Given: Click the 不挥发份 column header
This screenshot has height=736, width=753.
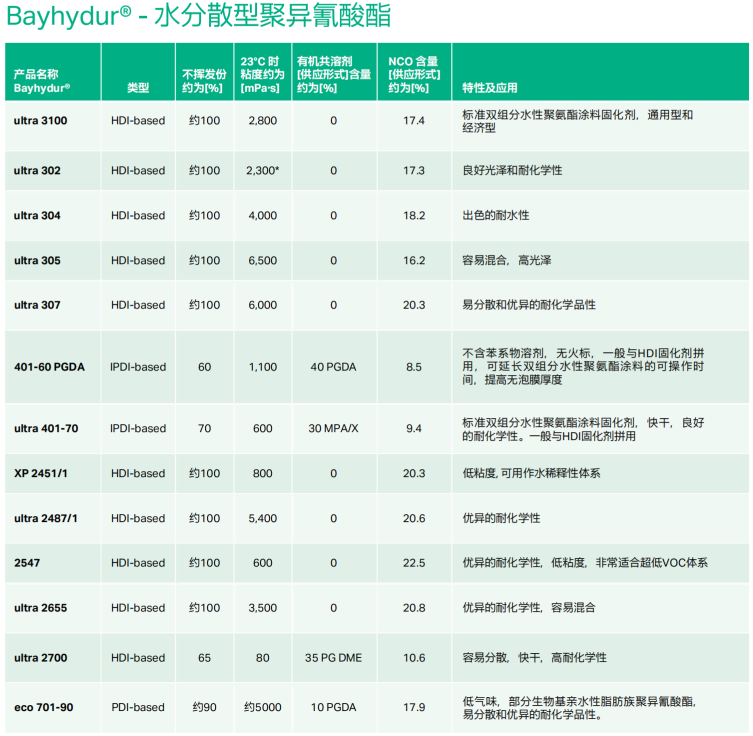Looking at the screenshot, I should (x=204, y=81).
